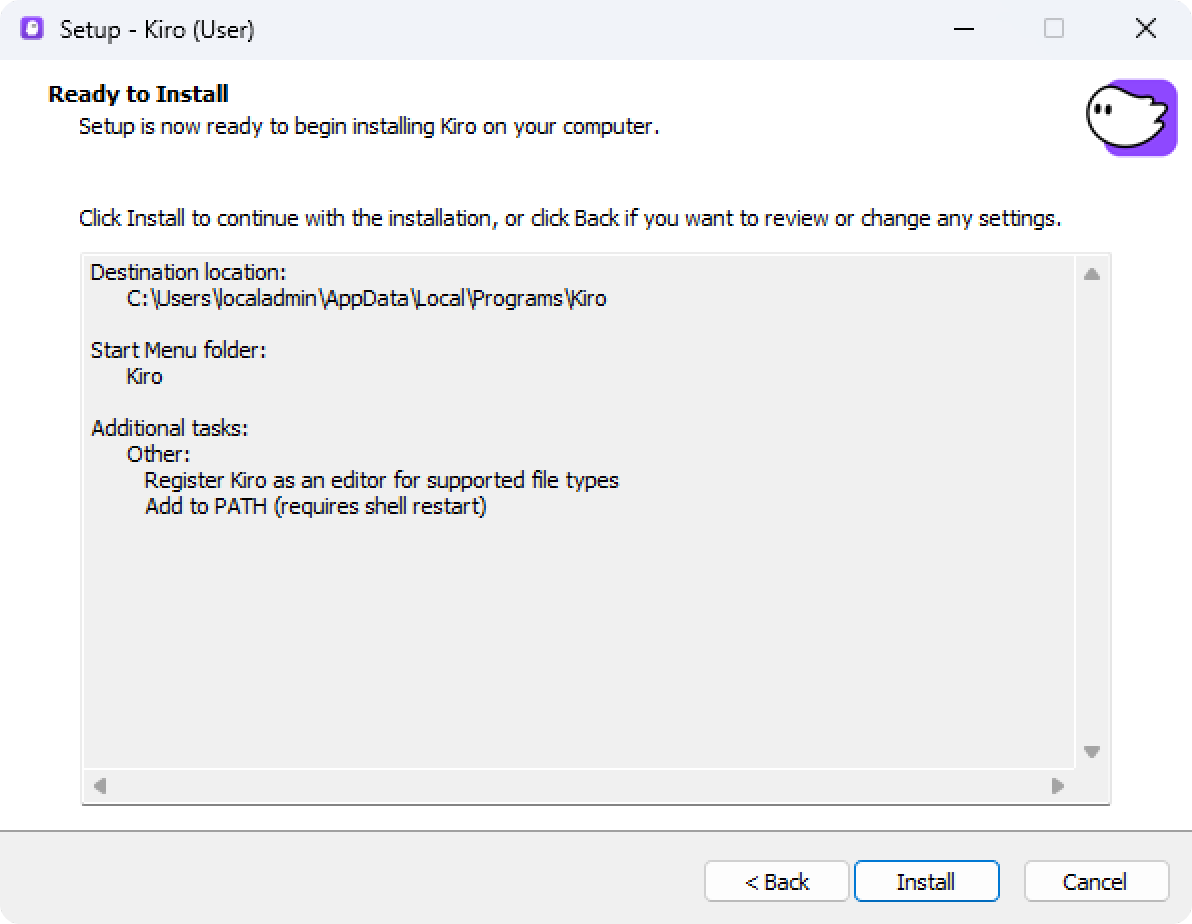Click the destination path text line
Screen dimensions: 1192x924
pos(366,298)
